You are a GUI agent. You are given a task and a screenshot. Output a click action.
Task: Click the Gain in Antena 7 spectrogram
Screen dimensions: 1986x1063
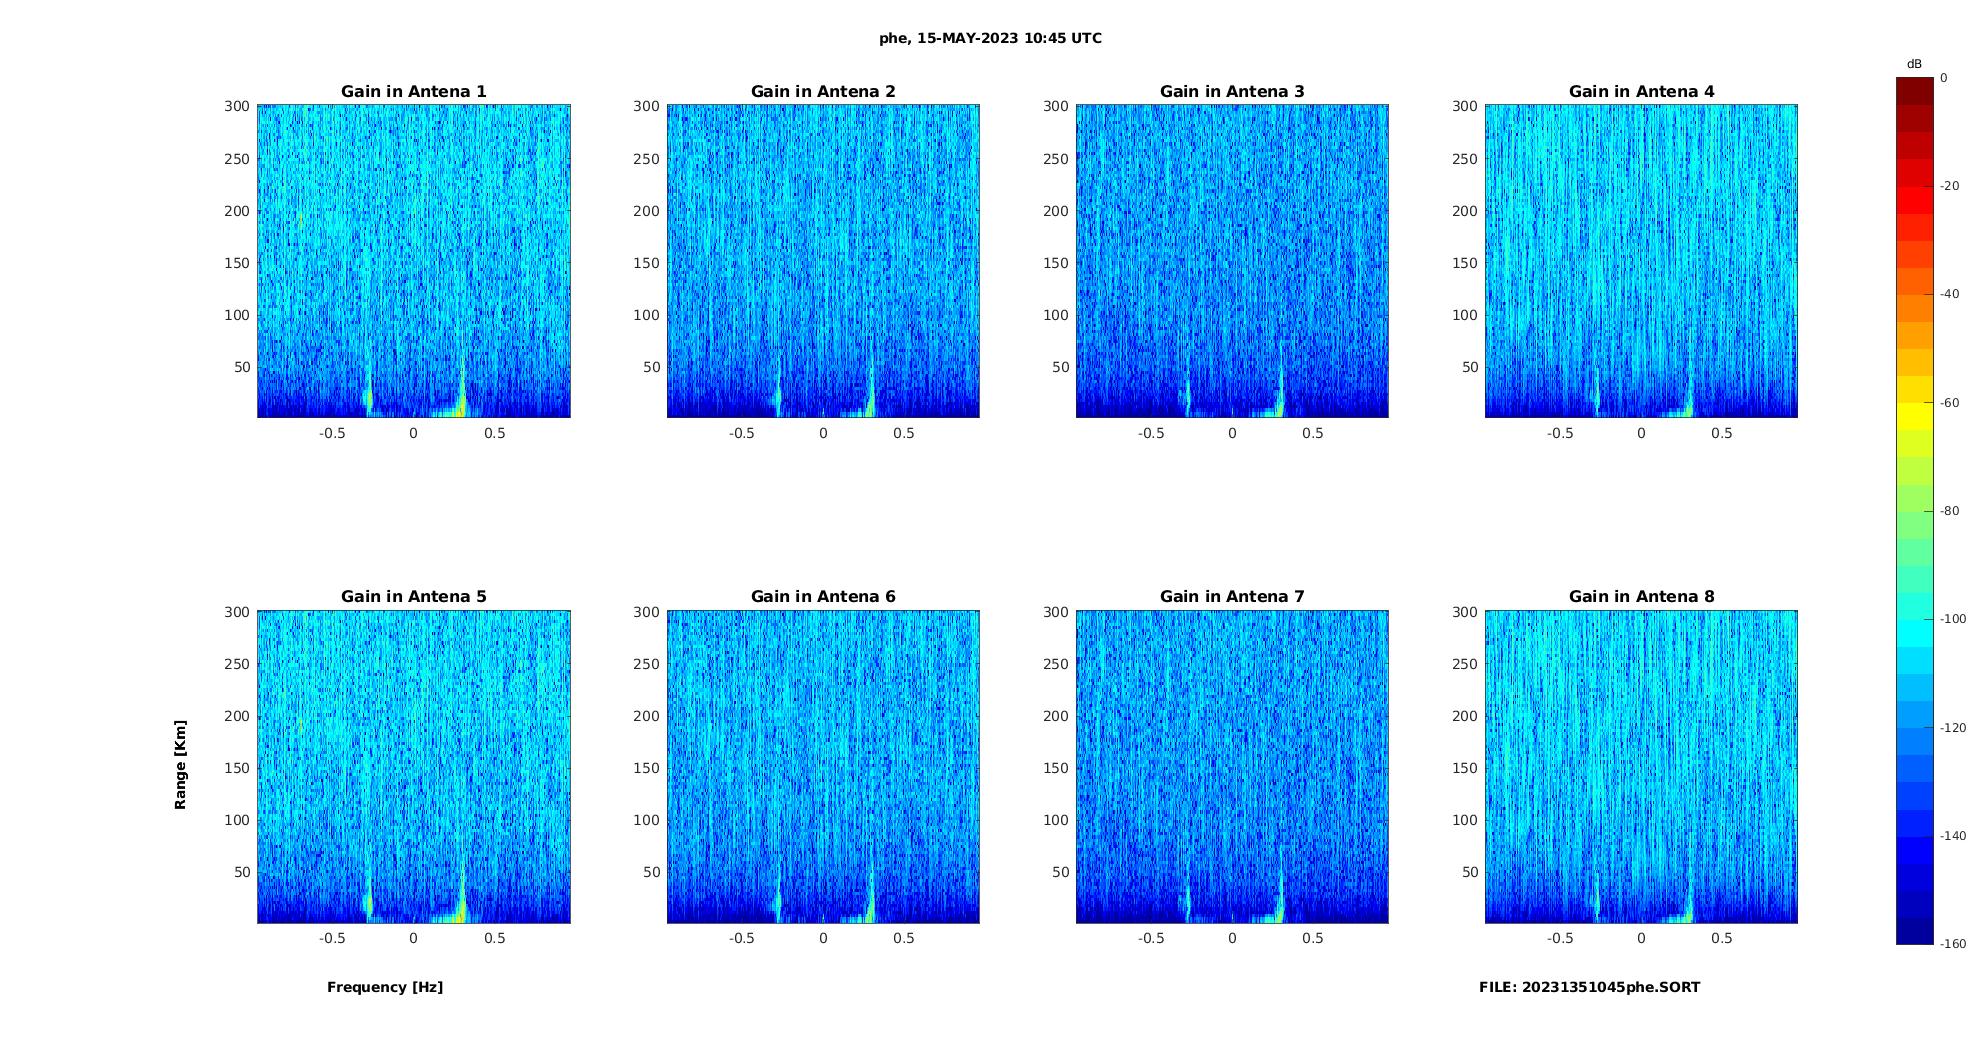(1232, 766)
